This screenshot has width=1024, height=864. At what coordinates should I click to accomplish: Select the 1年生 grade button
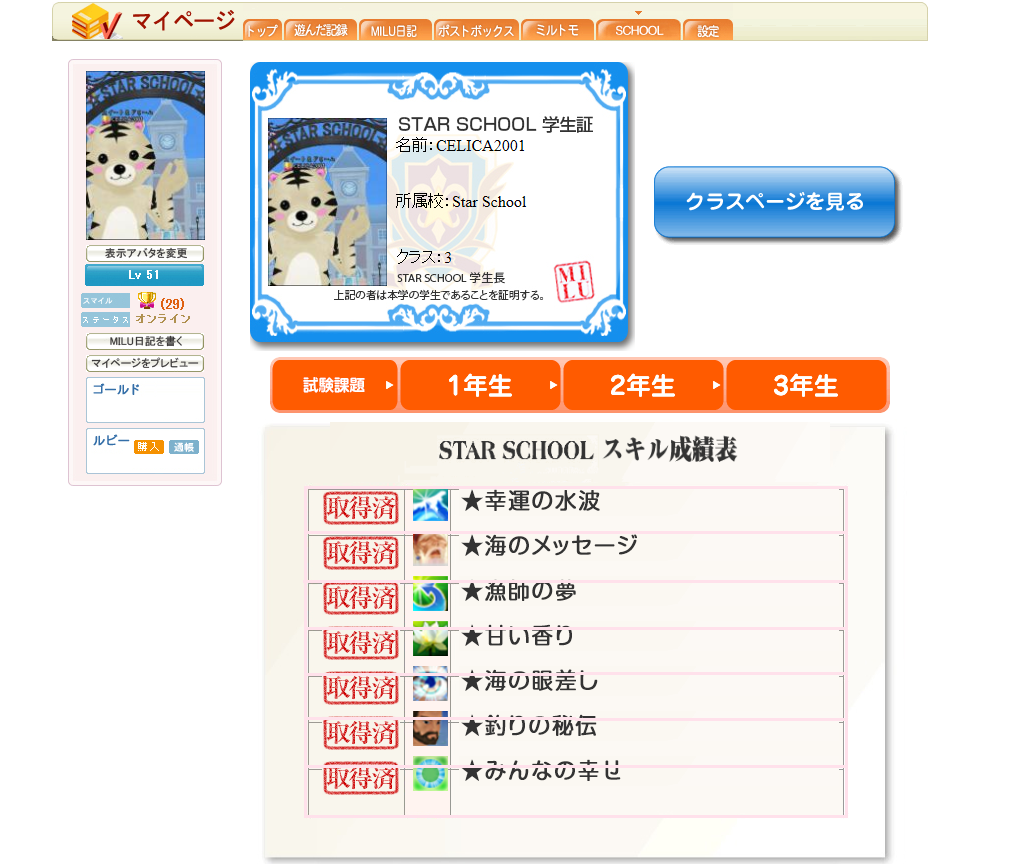pos(480,385)
